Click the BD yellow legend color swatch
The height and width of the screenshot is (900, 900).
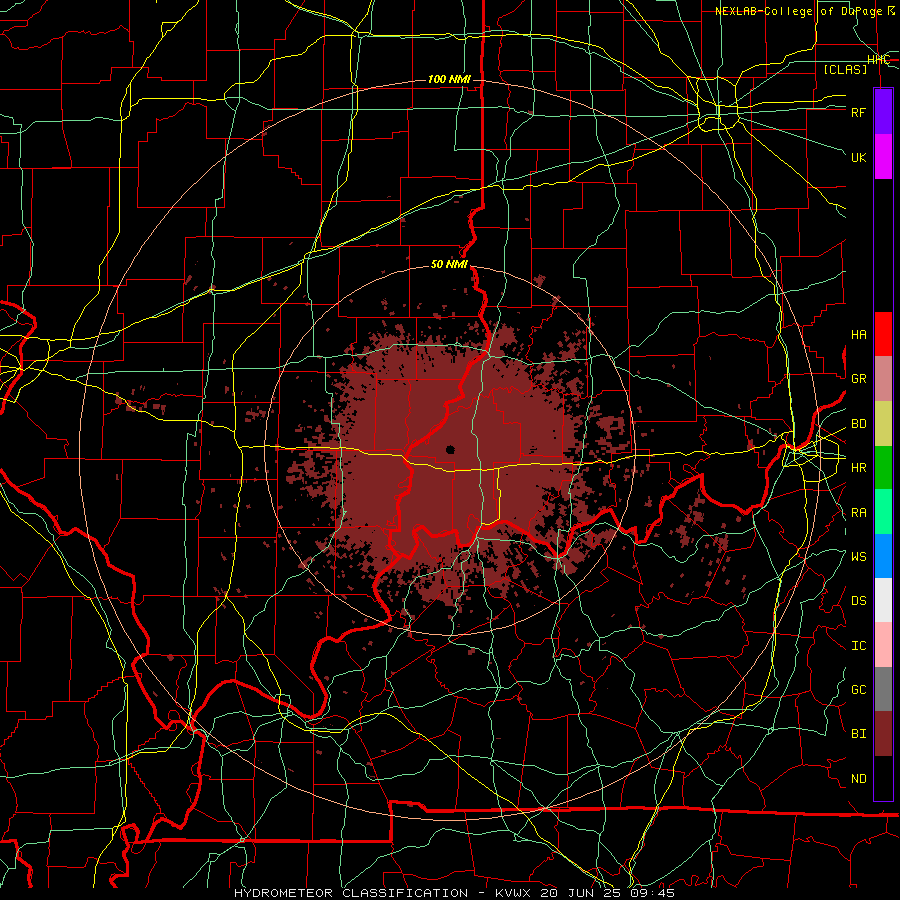tap(883, 424)
